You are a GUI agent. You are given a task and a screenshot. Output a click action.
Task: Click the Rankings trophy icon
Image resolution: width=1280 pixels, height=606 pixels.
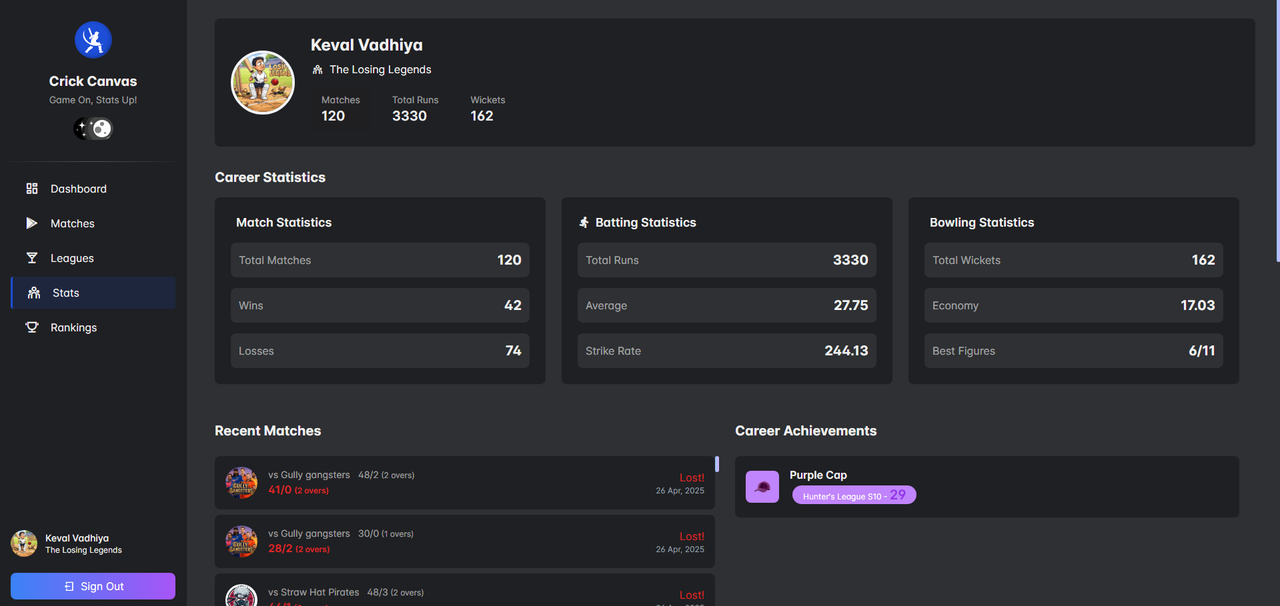point(32,327)
